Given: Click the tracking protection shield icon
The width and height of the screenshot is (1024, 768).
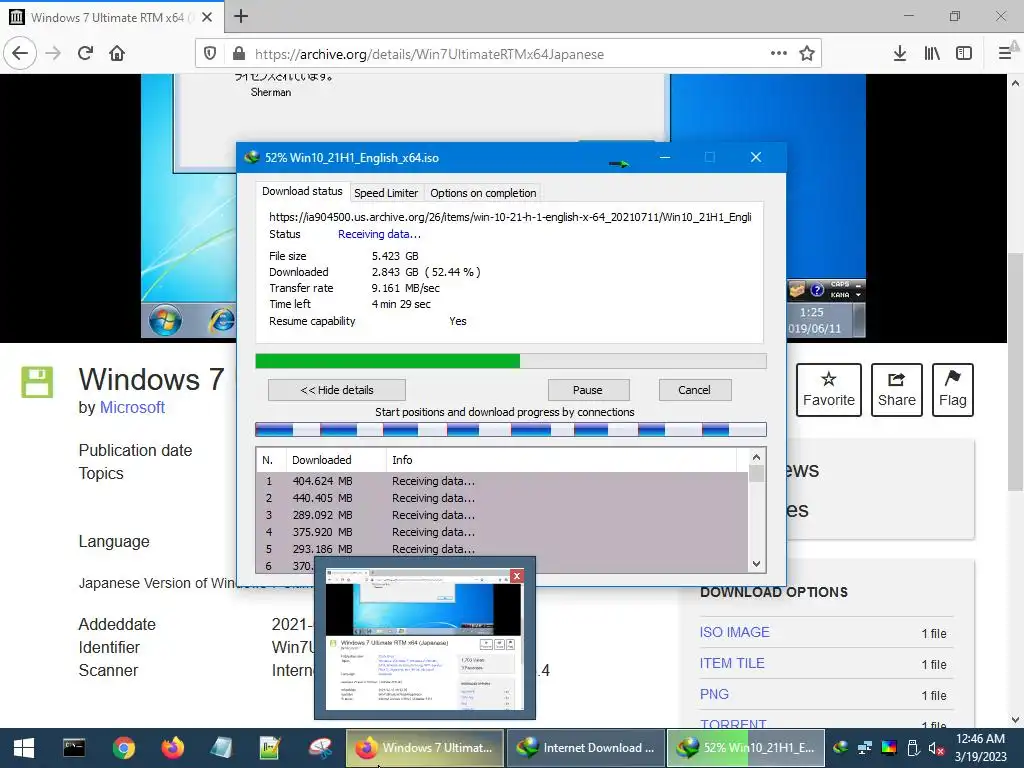Looking at the screenshot, I should [x=210, y=54].
